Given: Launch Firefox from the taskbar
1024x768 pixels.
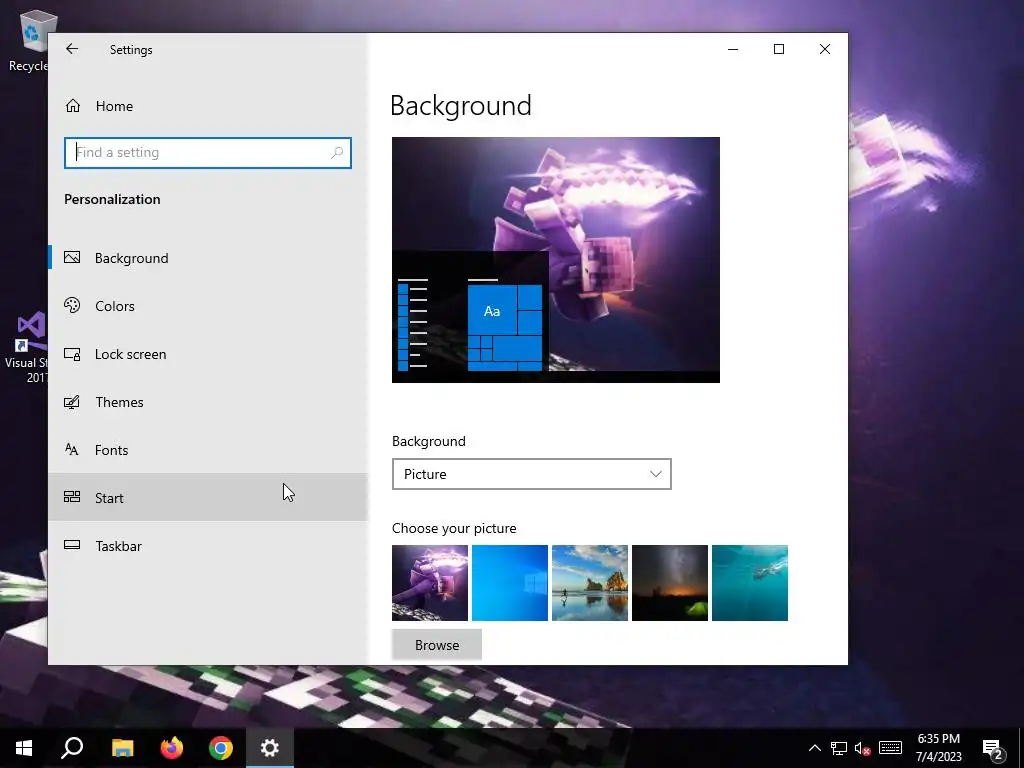Looking at the screenshot, I should coord(172,748).
